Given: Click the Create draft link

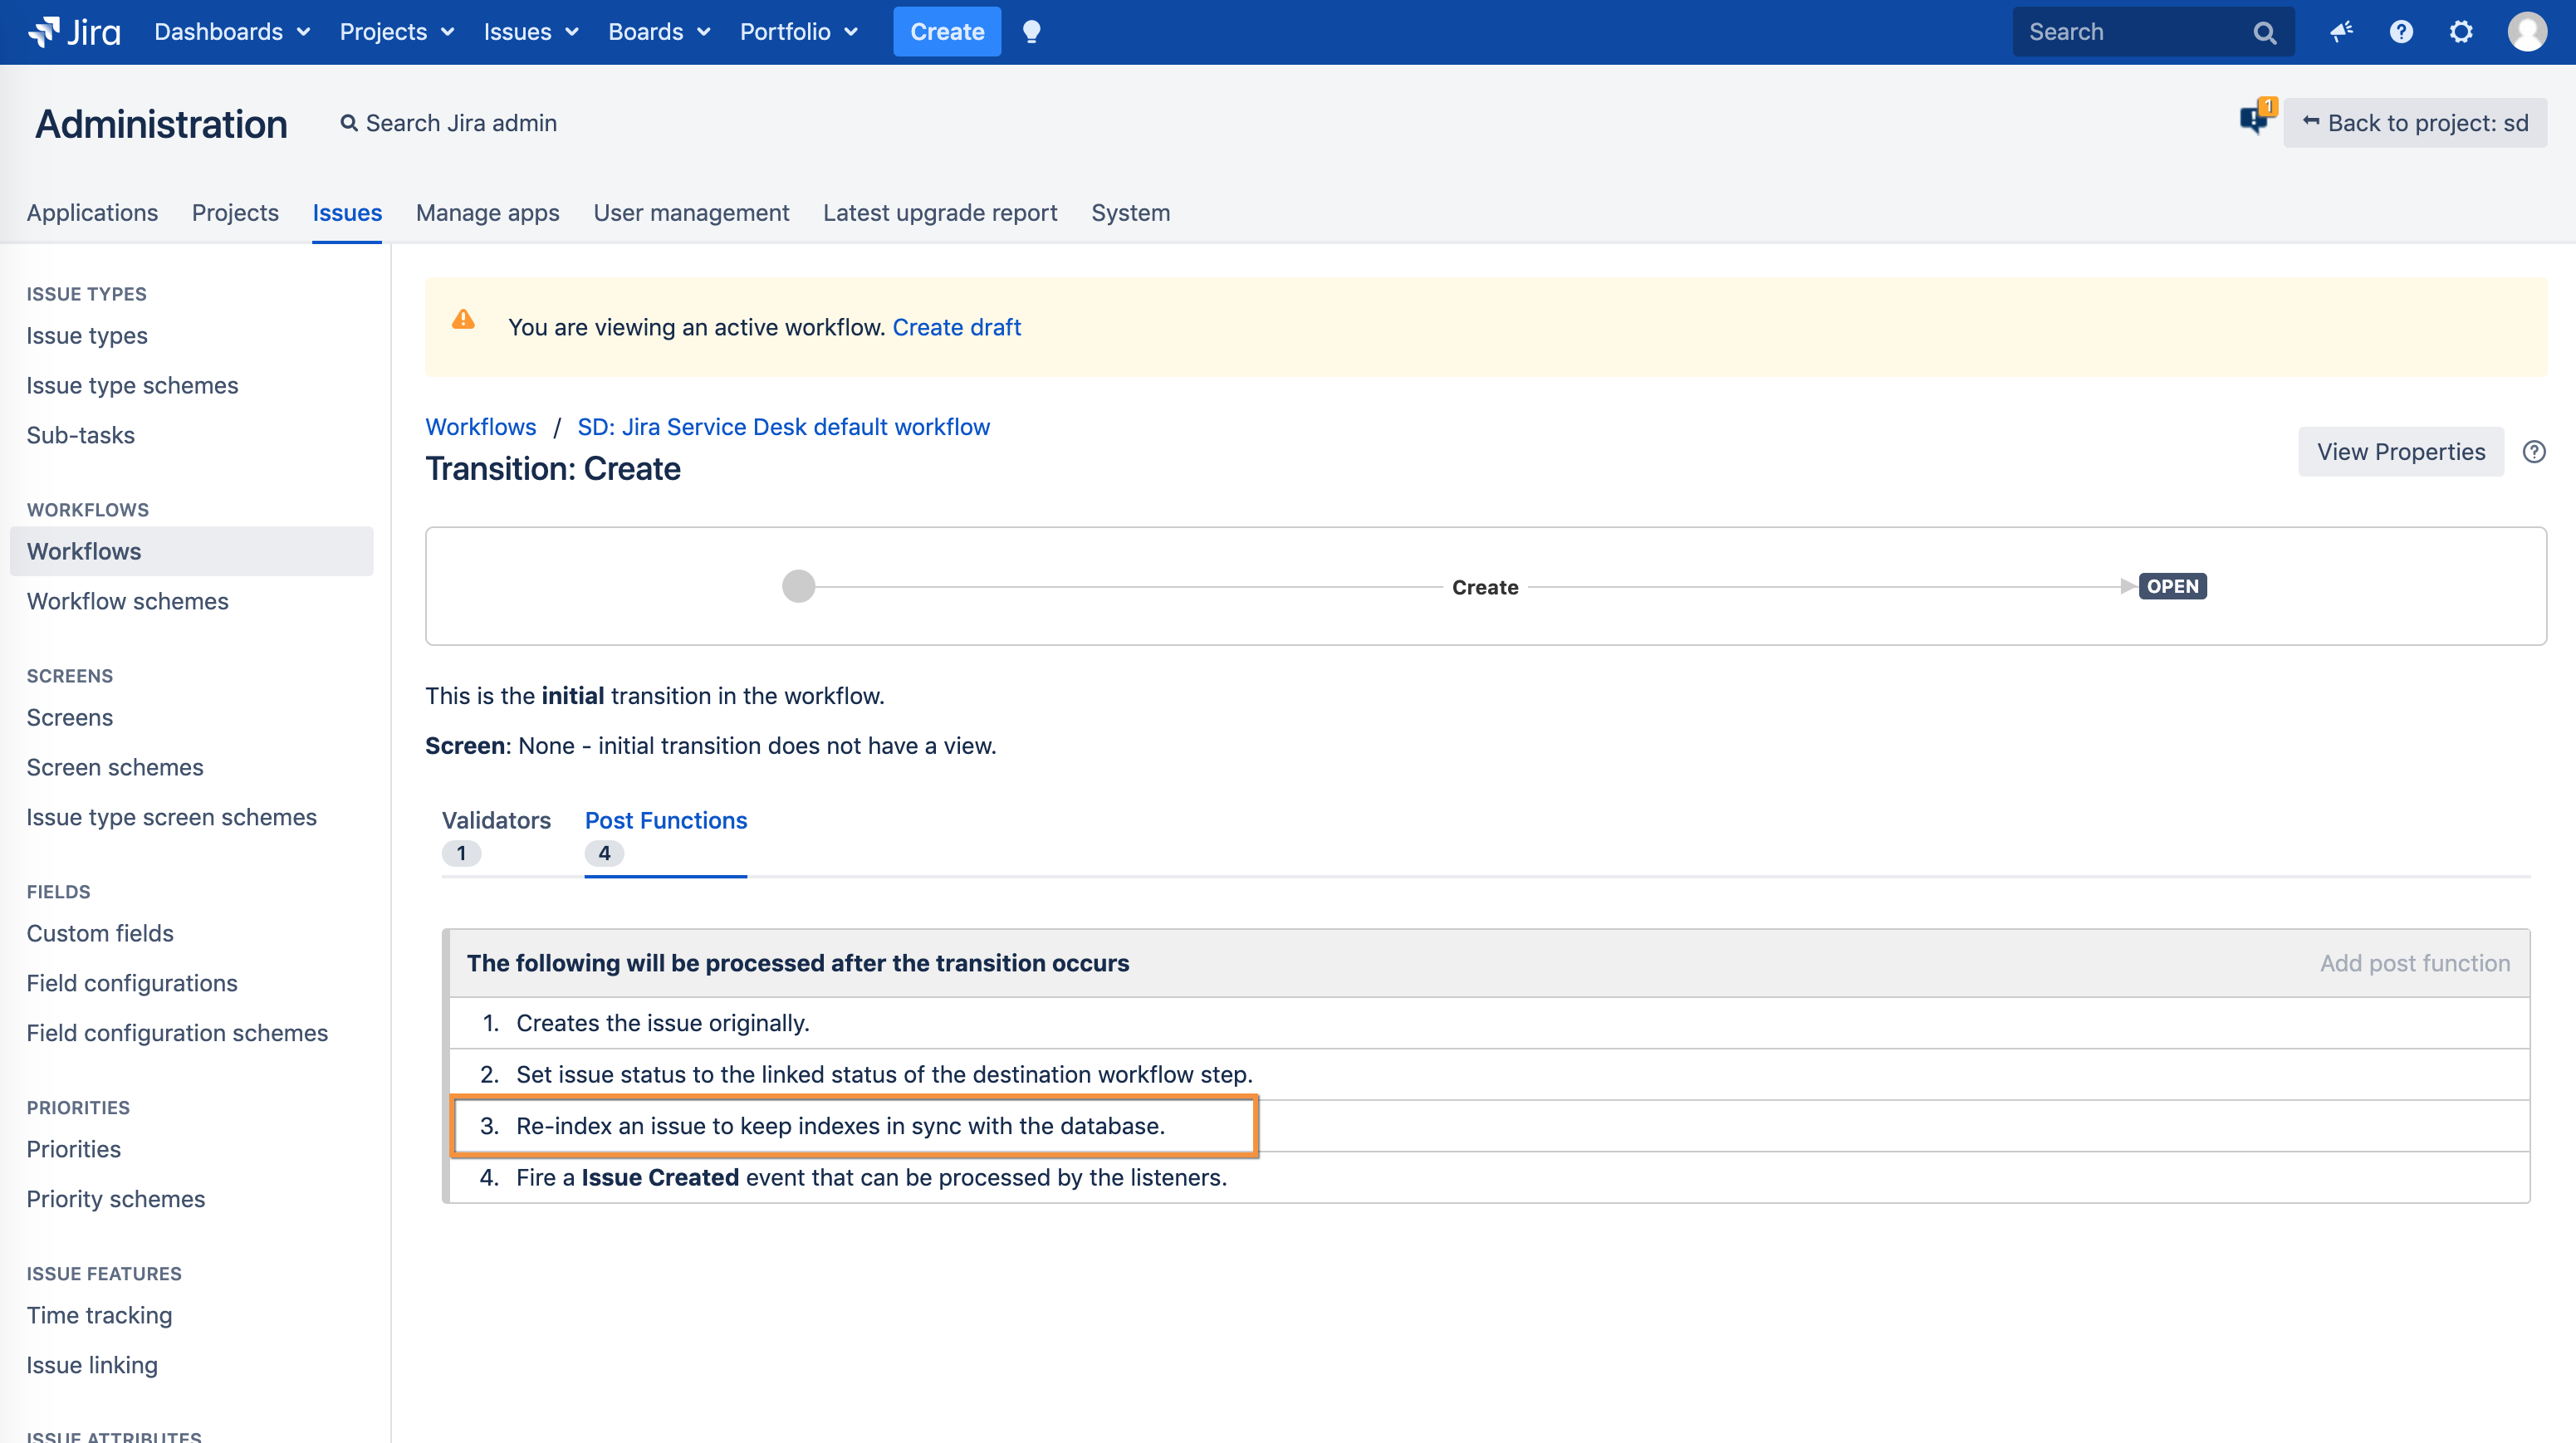Looking at the screenshot, I should (x=956, y=327).
